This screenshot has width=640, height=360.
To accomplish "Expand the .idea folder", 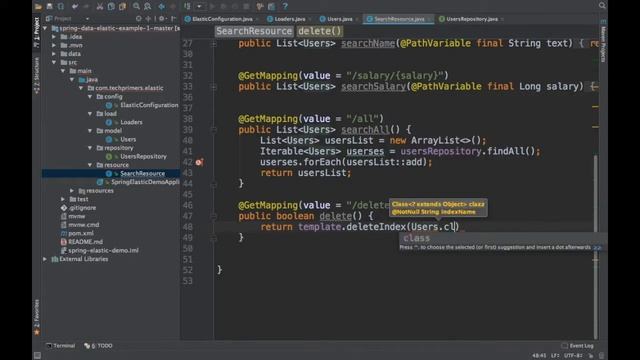I will [x=54, y=37].
